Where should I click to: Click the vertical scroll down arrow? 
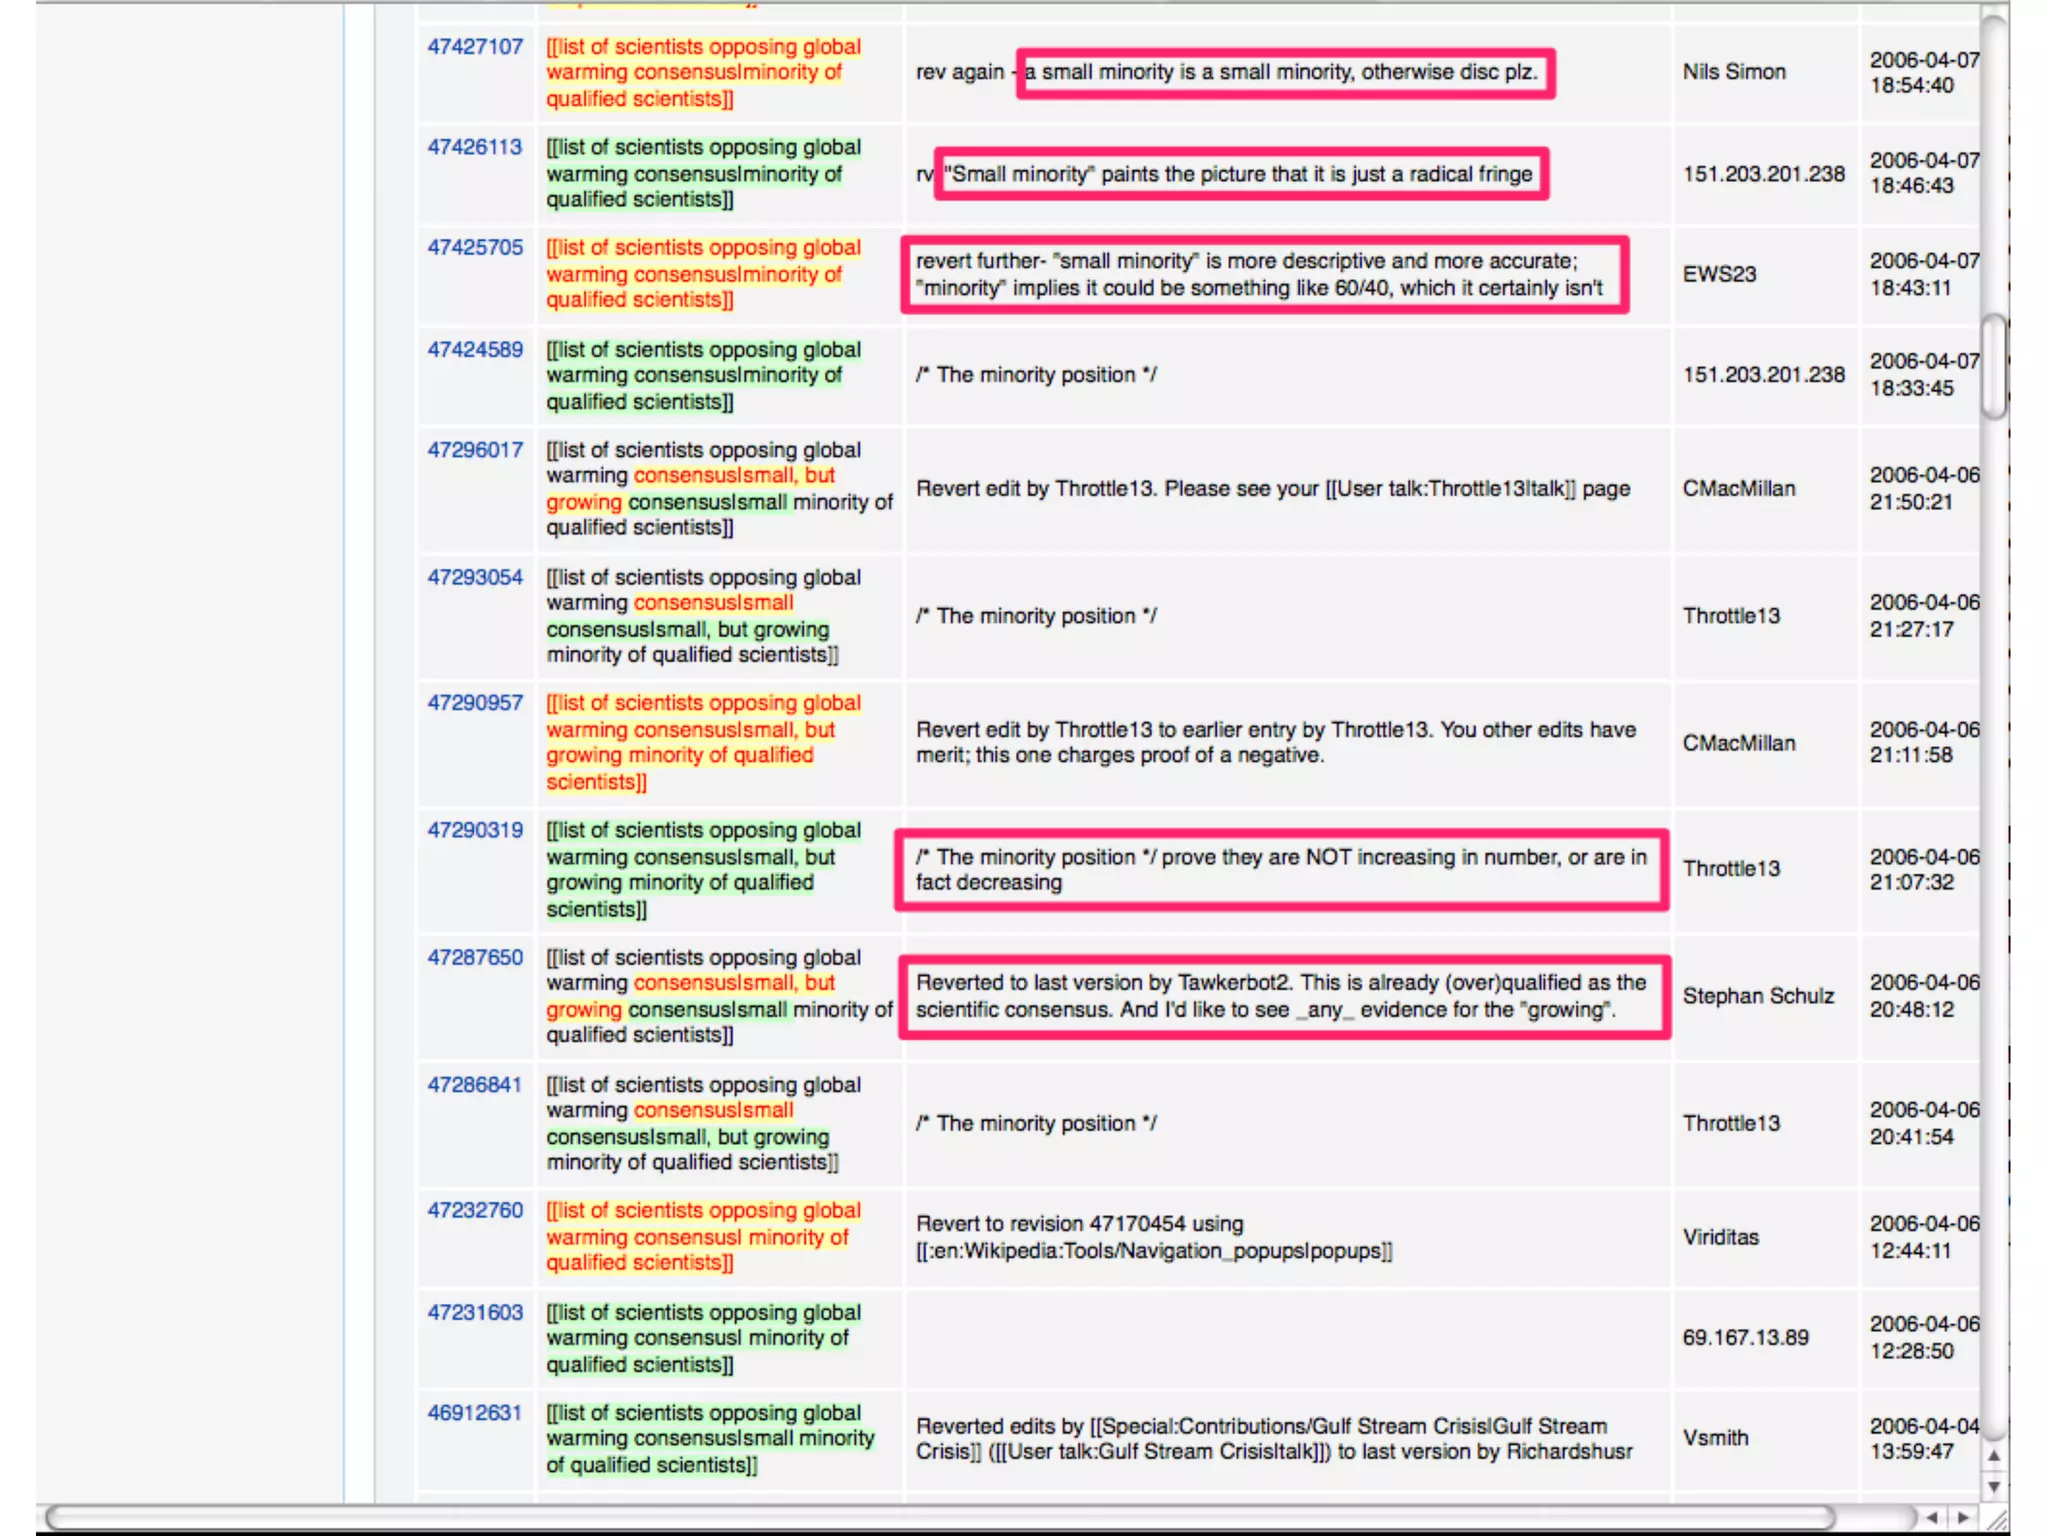click(x=1994, y=1487)
